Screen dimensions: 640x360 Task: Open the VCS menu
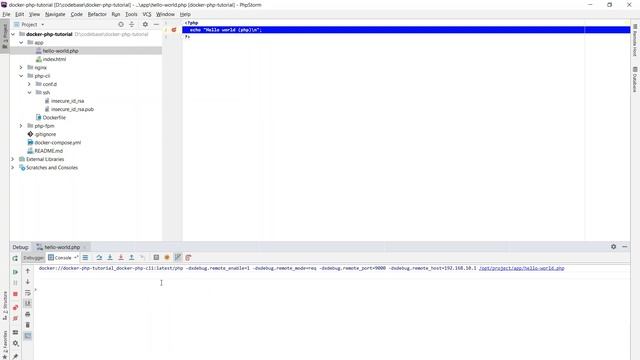[147, 14]
